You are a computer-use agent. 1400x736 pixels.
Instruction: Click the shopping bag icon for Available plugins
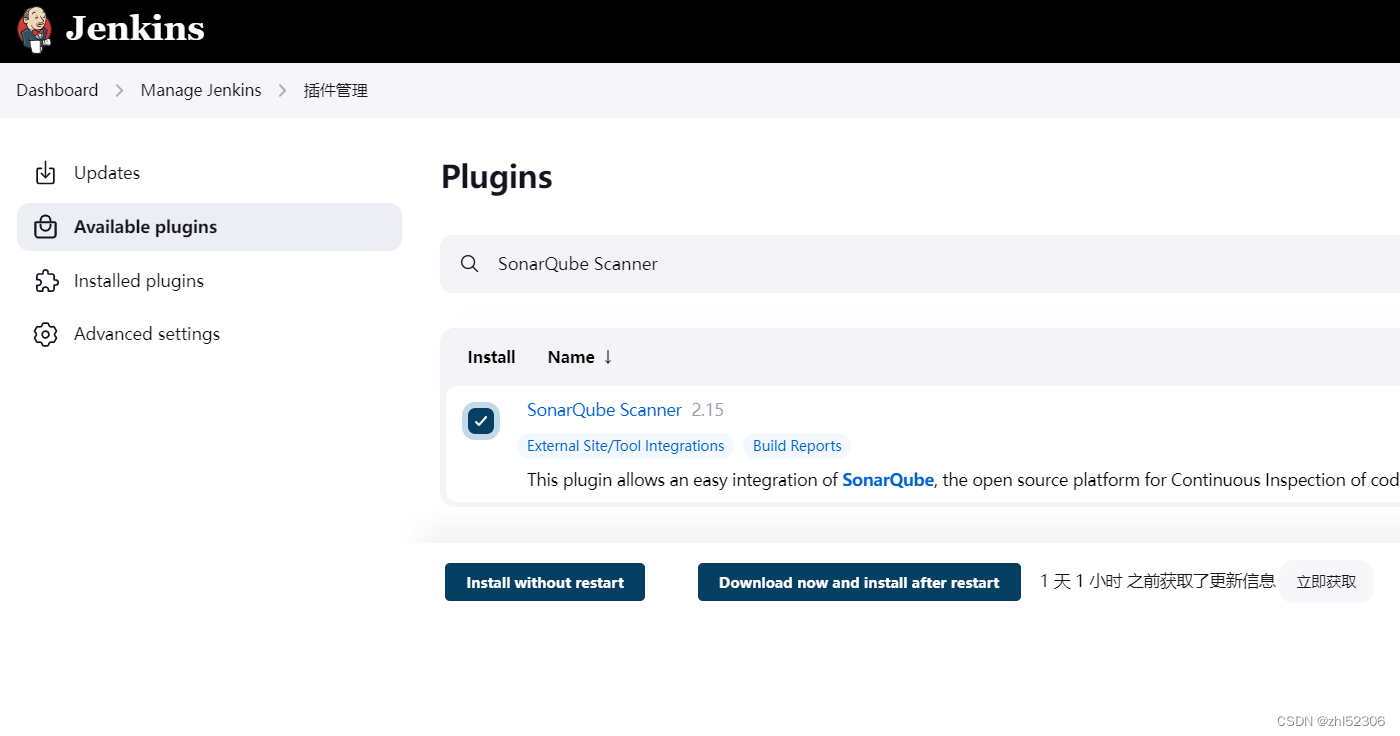(45, 227)
